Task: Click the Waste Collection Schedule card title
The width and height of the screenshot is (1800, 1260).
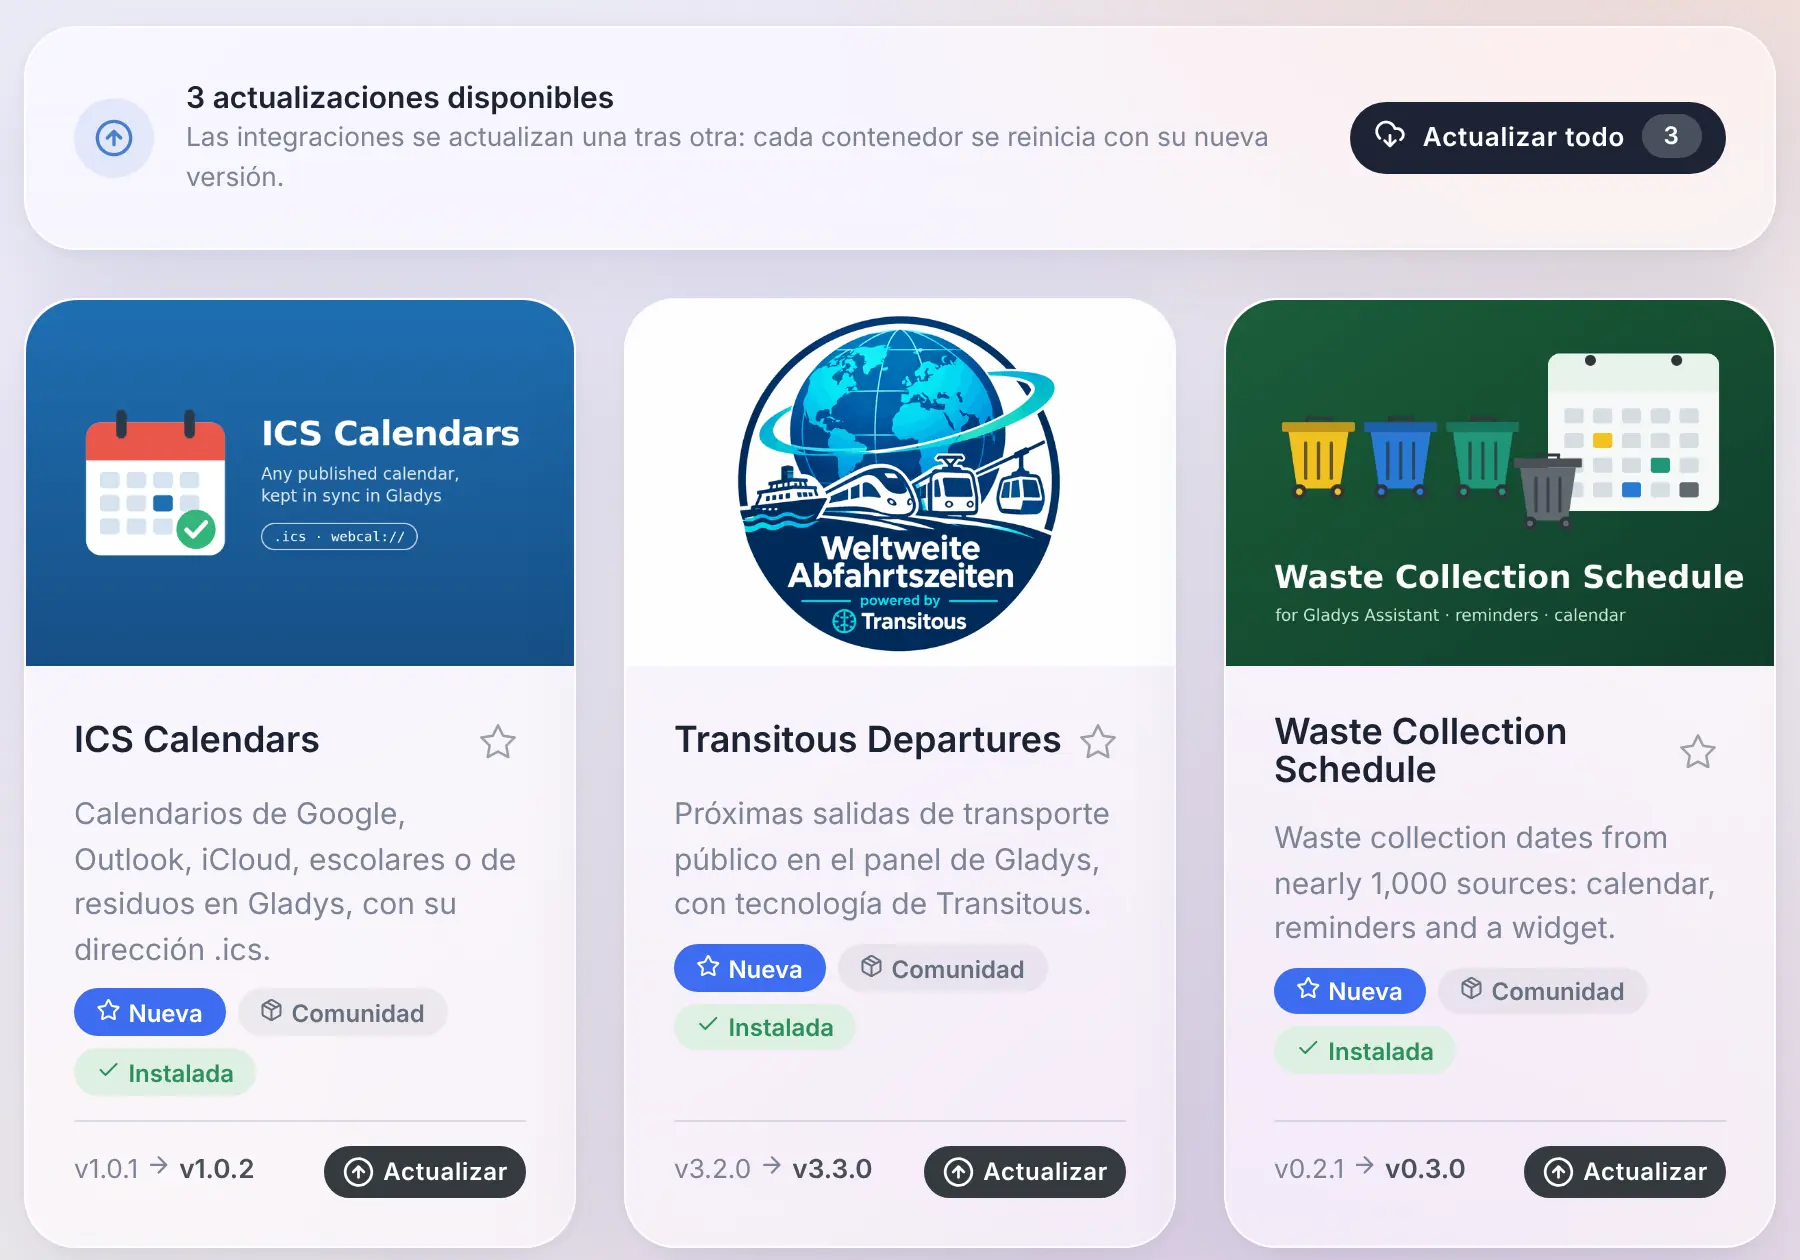Action: pyautogui.click(x=1420, y=750)
